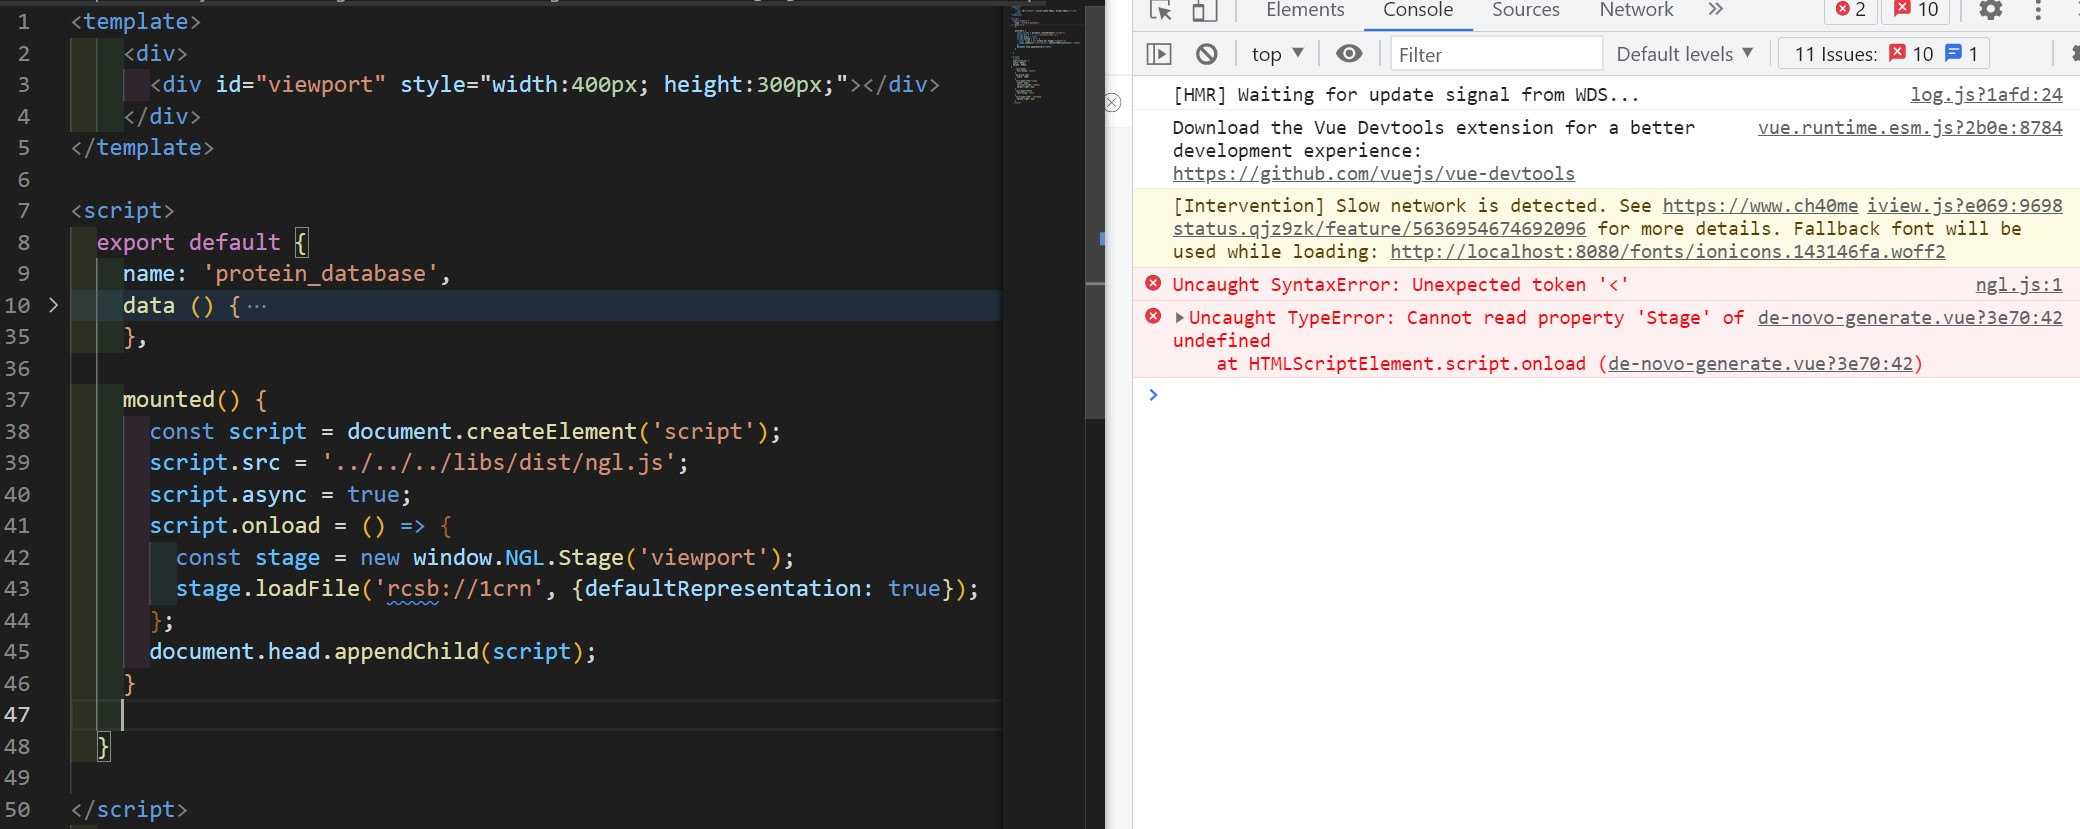
Task: Click the '../../../libs/dist/ngl.js' path string
Action: pos(498,463)
